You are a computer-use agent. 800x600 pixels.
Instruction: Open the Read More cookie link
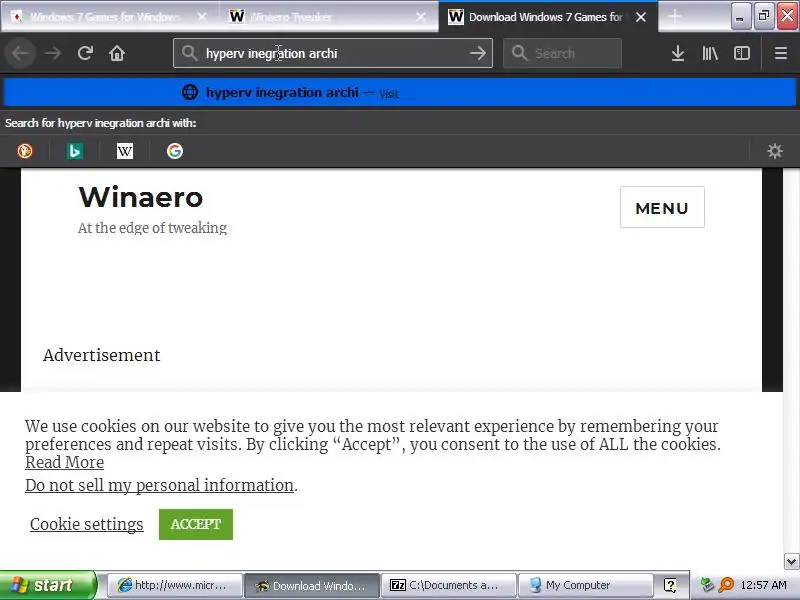[65, 462]
